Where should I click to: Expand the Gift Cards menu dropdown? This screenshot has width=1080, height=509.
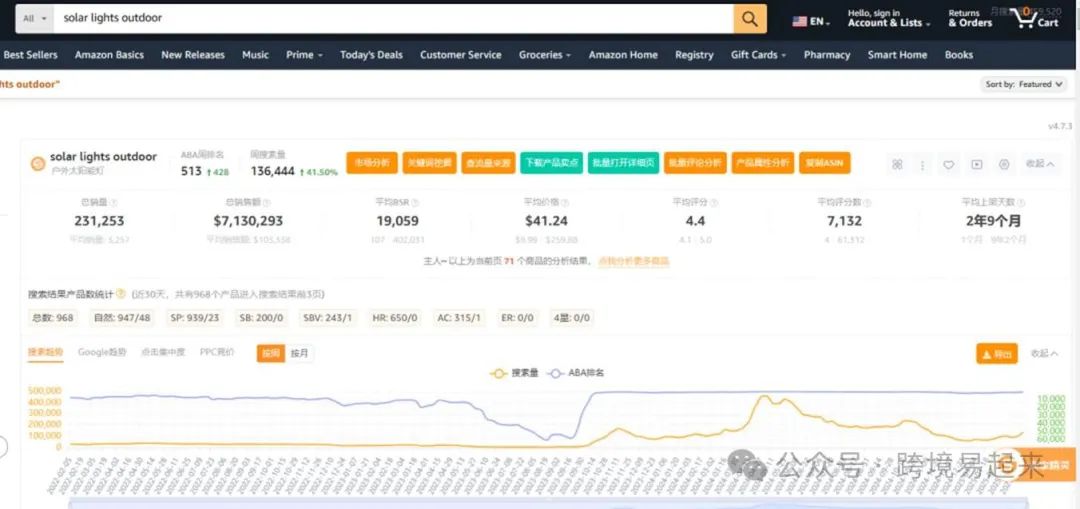[x=758, y=55]
